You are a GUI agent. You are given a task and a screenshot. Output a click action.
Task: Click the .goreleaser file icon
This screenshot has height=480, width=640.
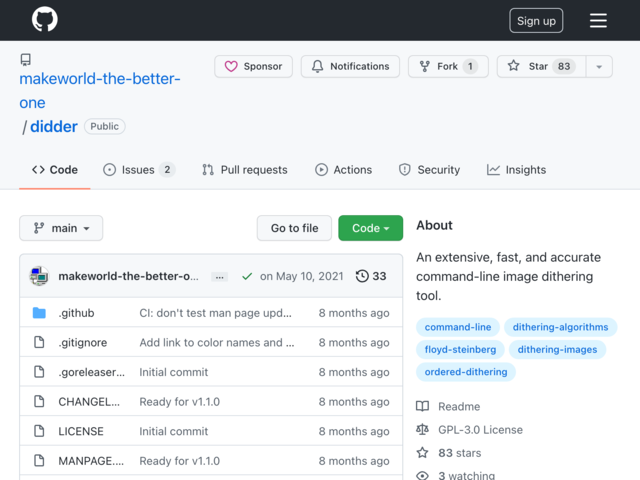(x=39, y=372)
